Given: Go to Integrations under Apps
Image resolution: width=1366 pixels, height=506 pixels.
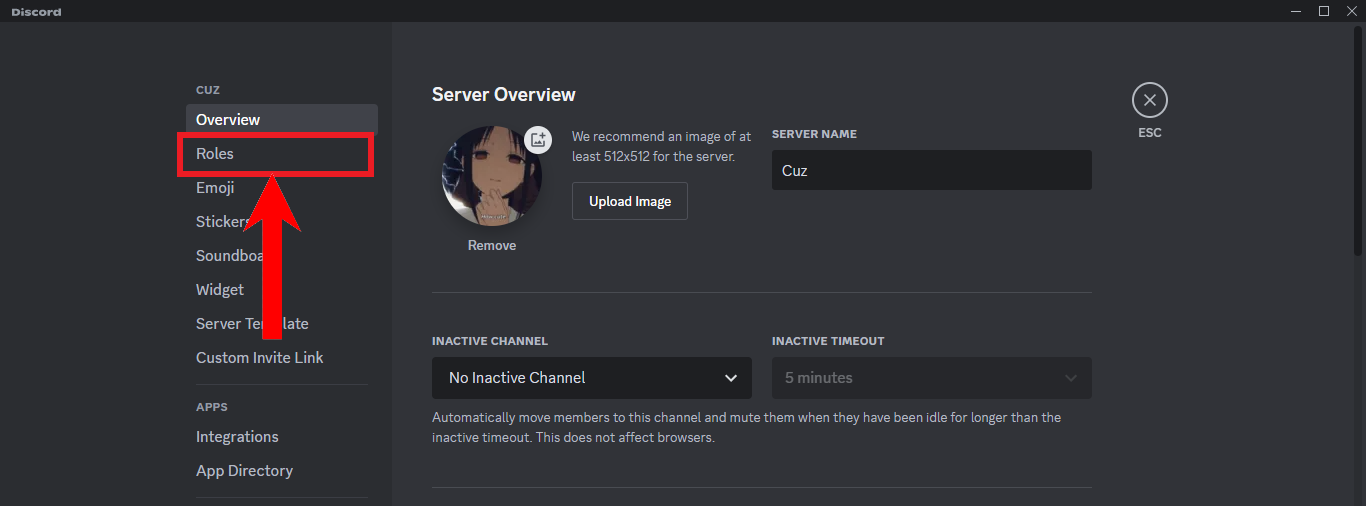Looking at the screenshot, I should (x=282, y=437).
